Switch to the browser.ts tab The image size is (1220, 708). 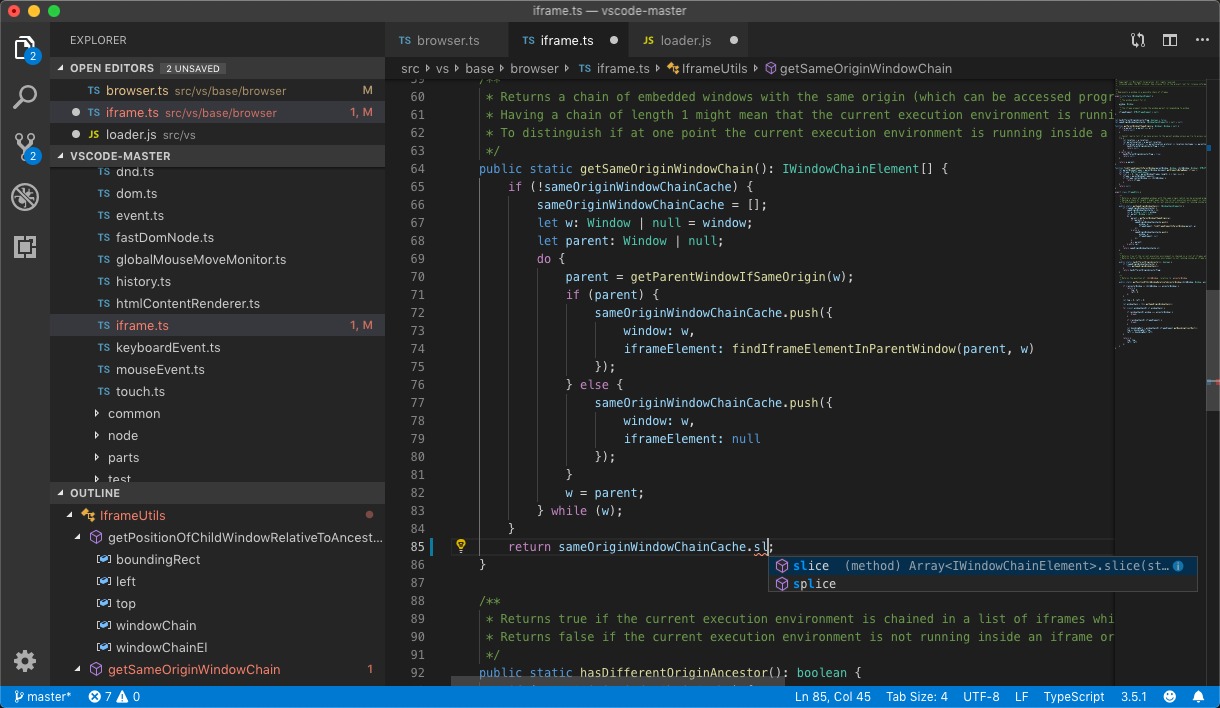tap(446, 42)
